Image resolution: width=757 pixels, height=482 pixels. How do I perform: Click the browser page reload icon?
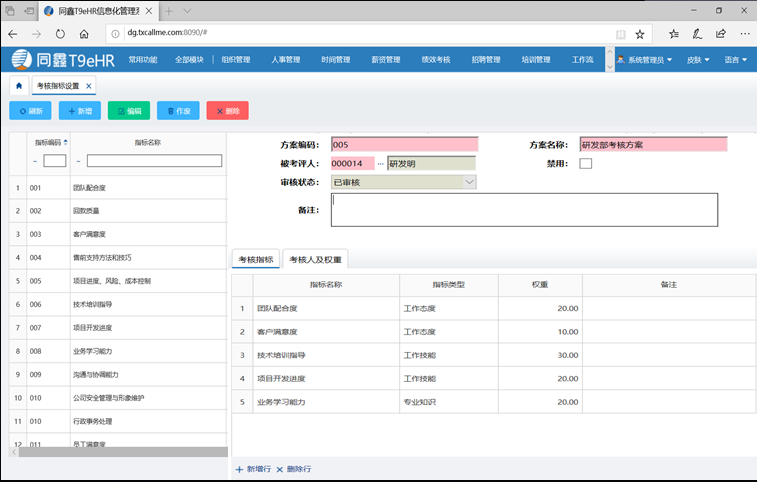click(60, 33)
